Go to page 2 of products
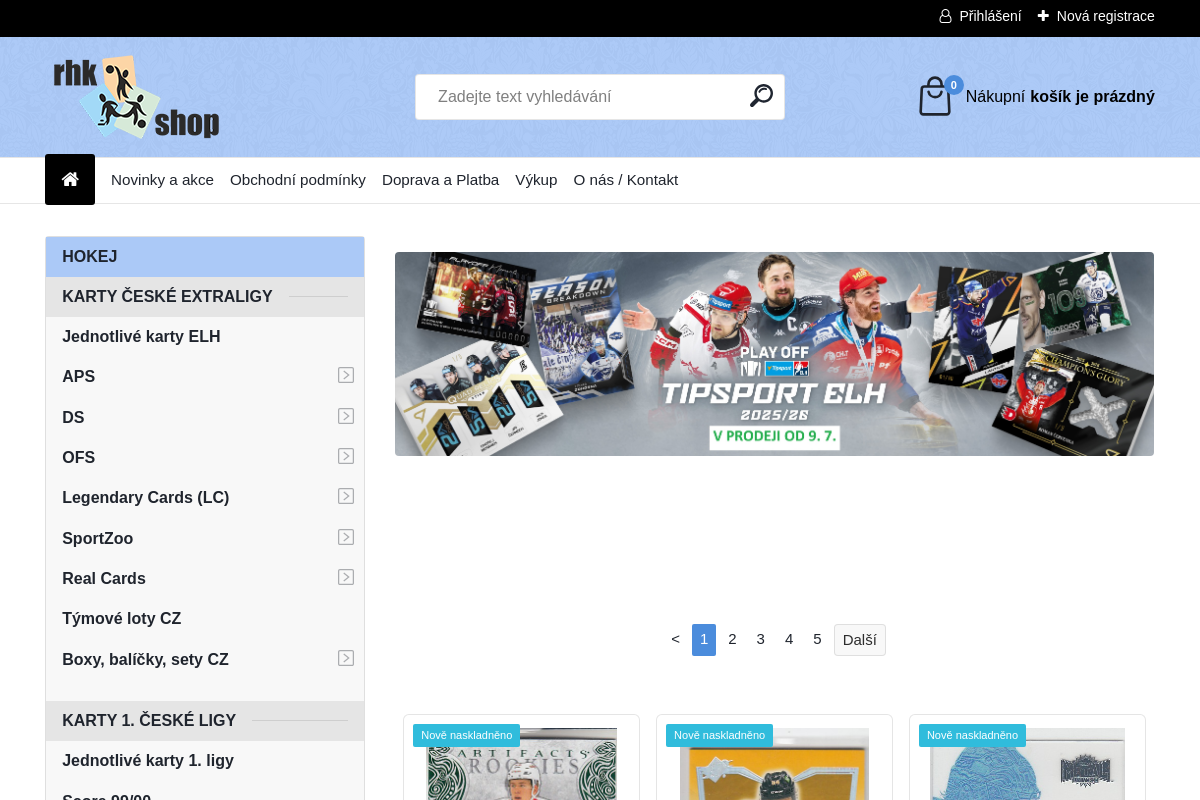 click(732, 639)
